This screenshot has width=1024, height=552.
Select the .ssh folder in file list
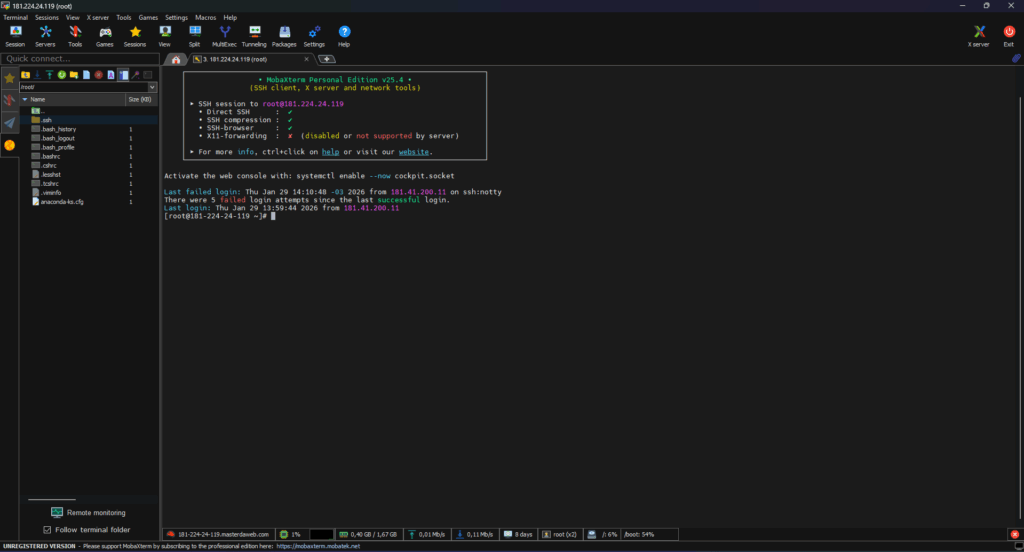point(47,120)
